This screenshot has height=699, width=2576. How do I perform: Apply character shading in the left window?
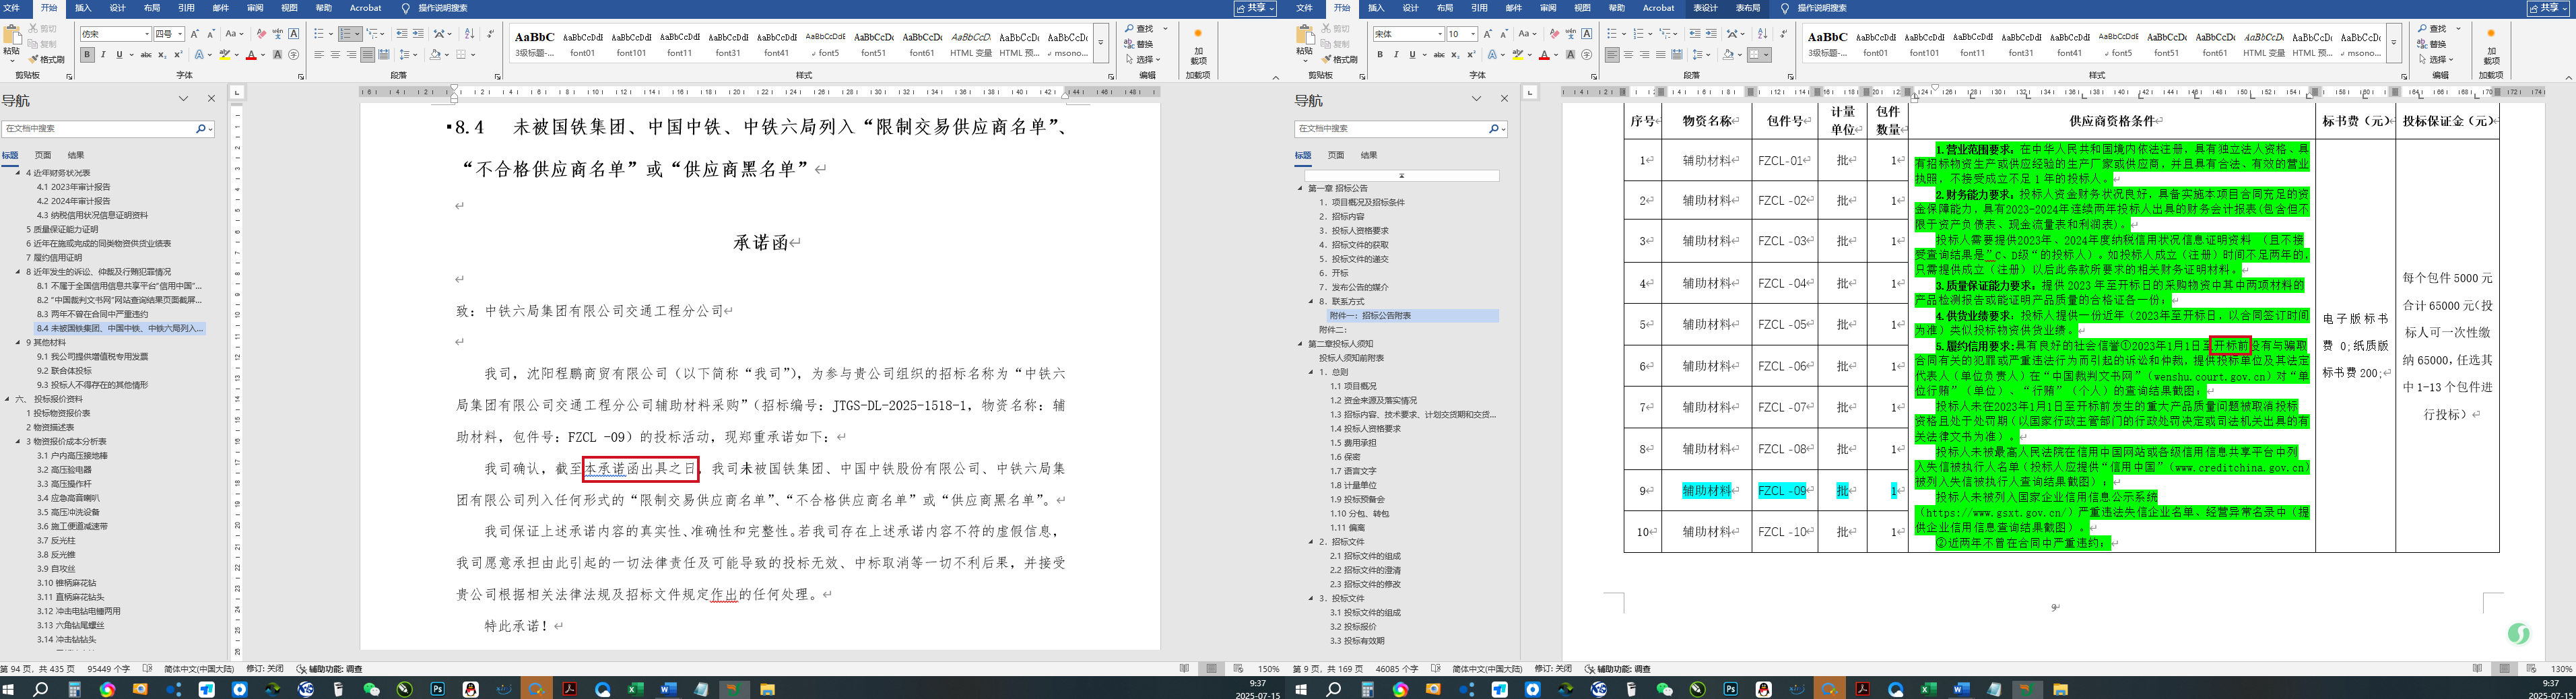click(277, 54)
